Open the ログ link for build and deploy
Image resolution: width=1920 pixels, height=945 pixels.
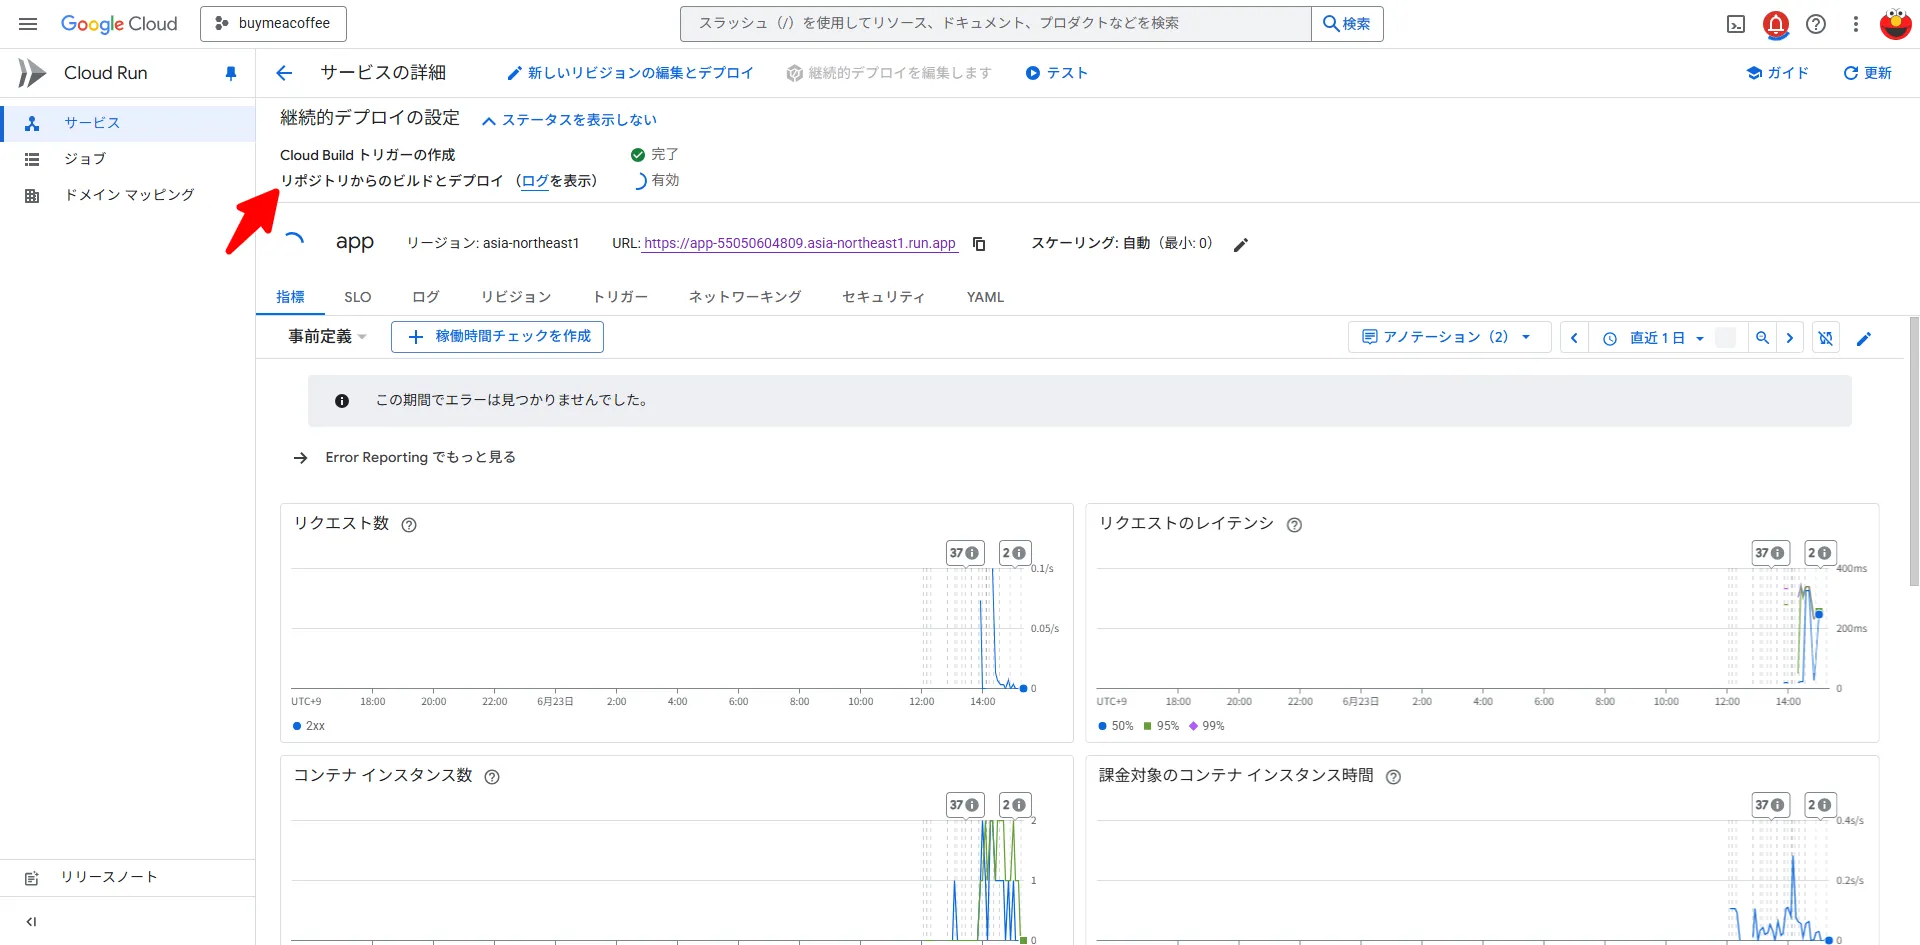click(535, 181)
